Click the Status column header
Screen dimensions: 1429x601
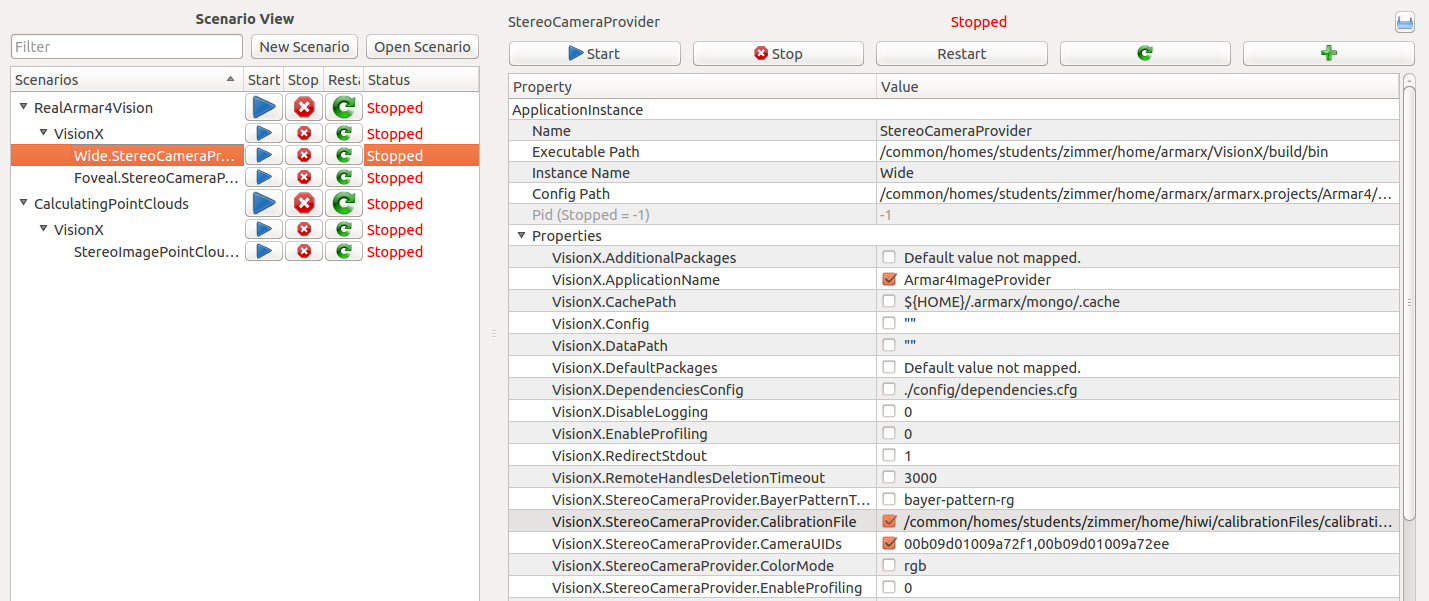point(421,79)
